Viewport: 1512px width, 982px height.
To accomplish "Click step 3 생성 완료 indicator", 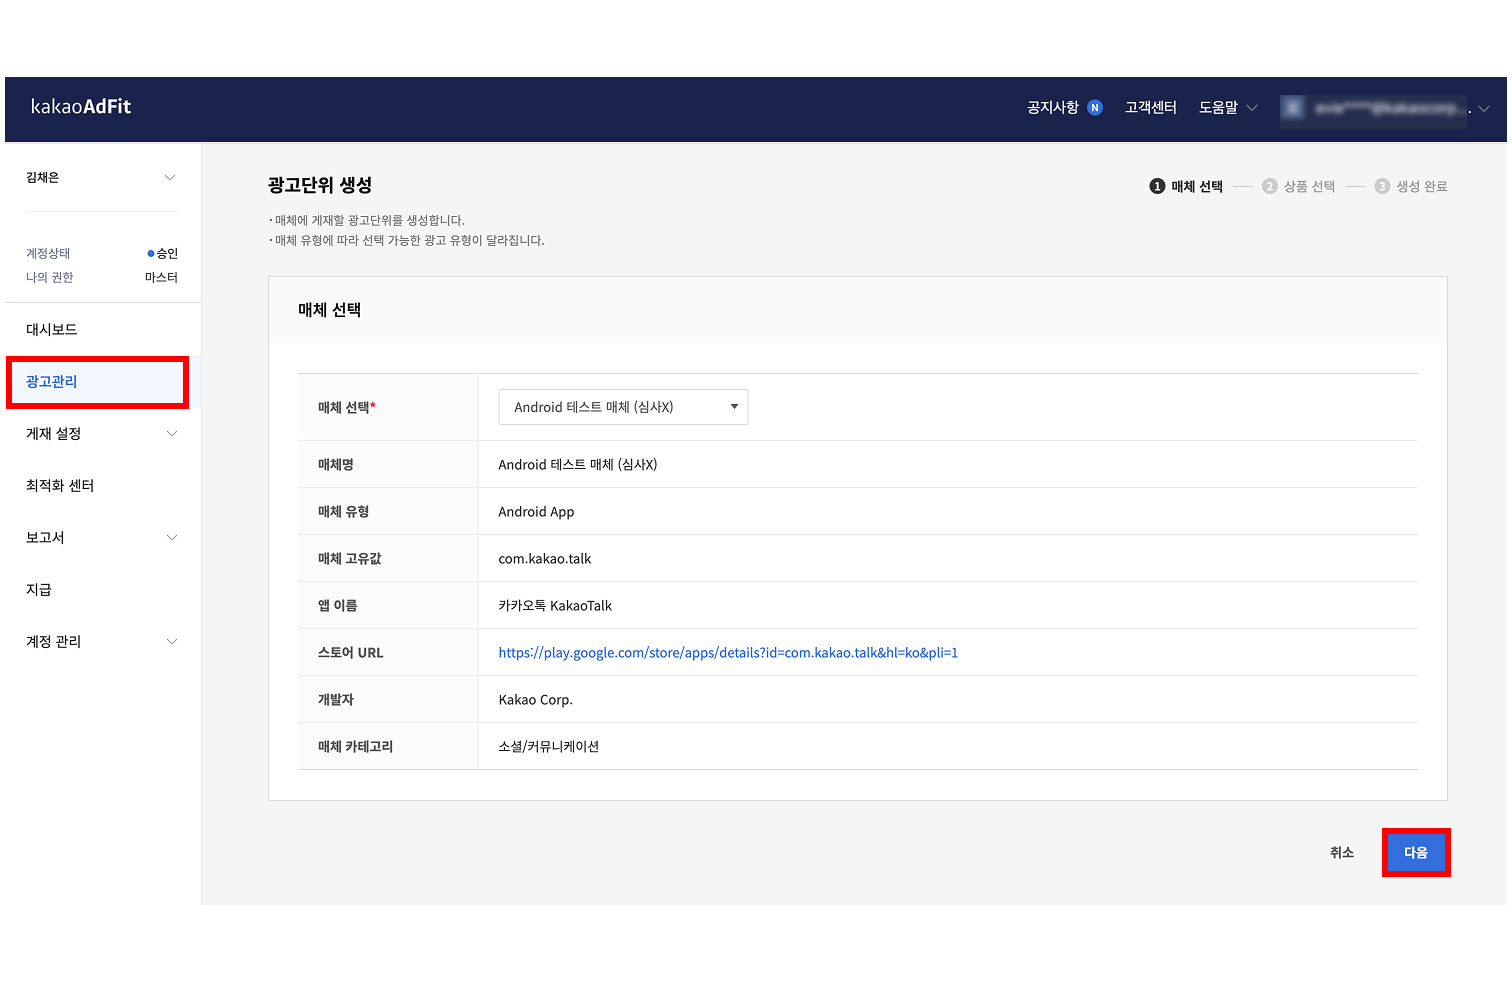I will point(1411,186).
